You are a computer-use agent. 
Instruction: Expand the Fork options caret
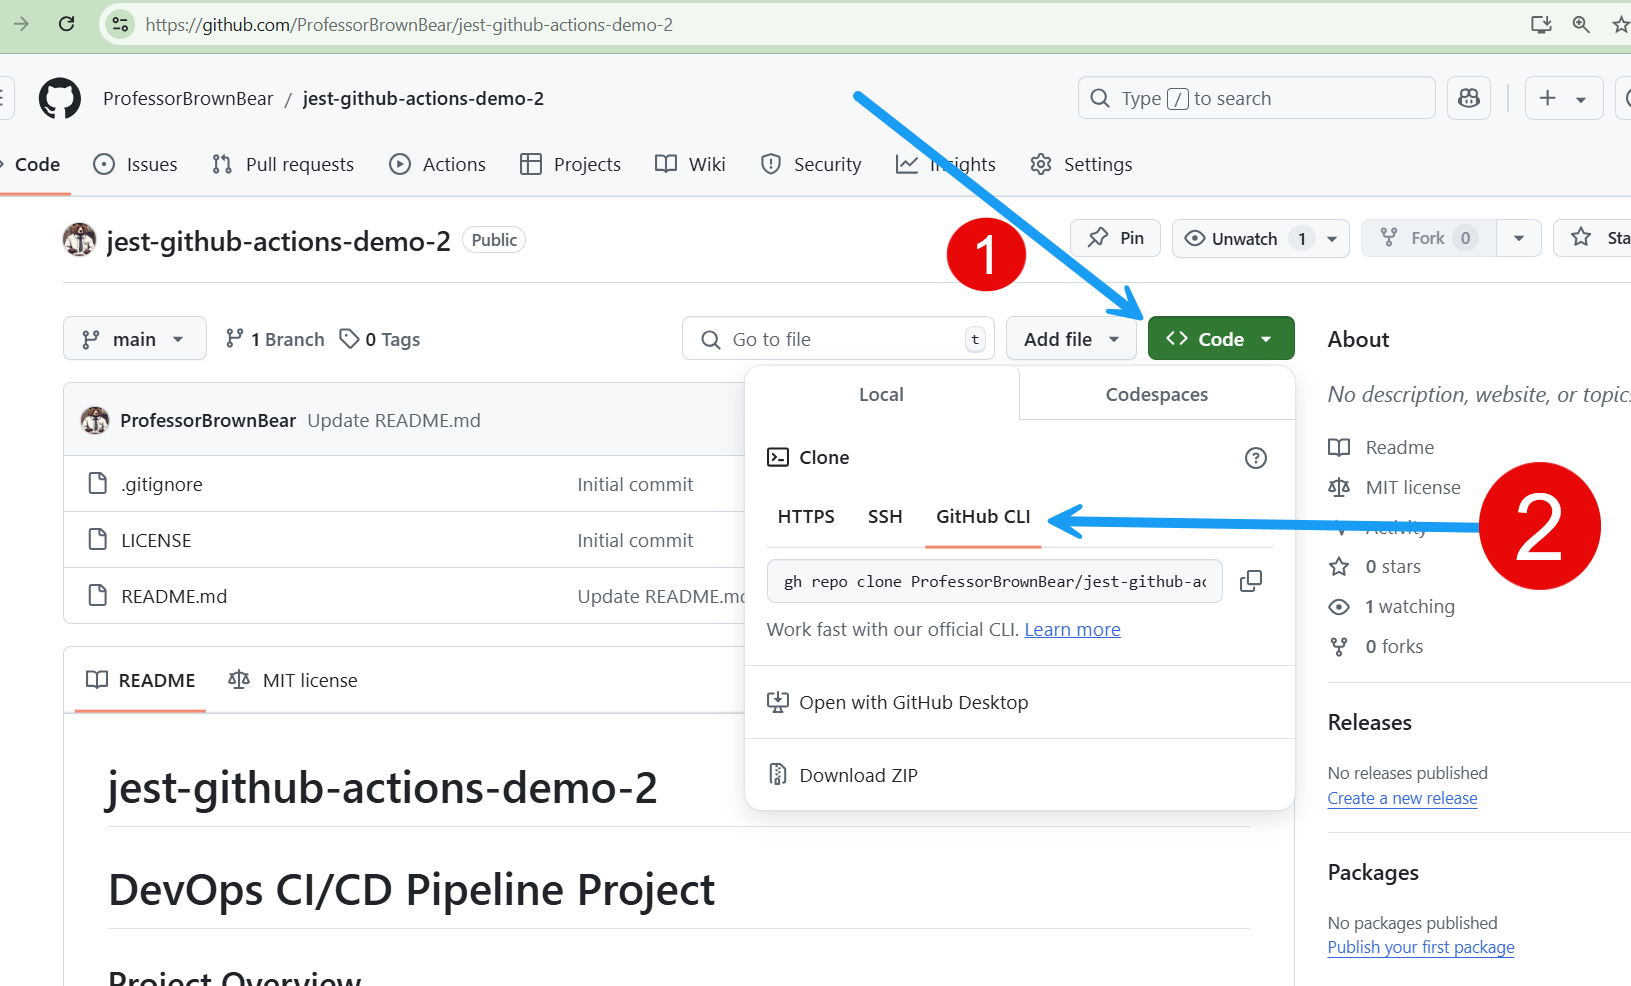coord(1518,239)
